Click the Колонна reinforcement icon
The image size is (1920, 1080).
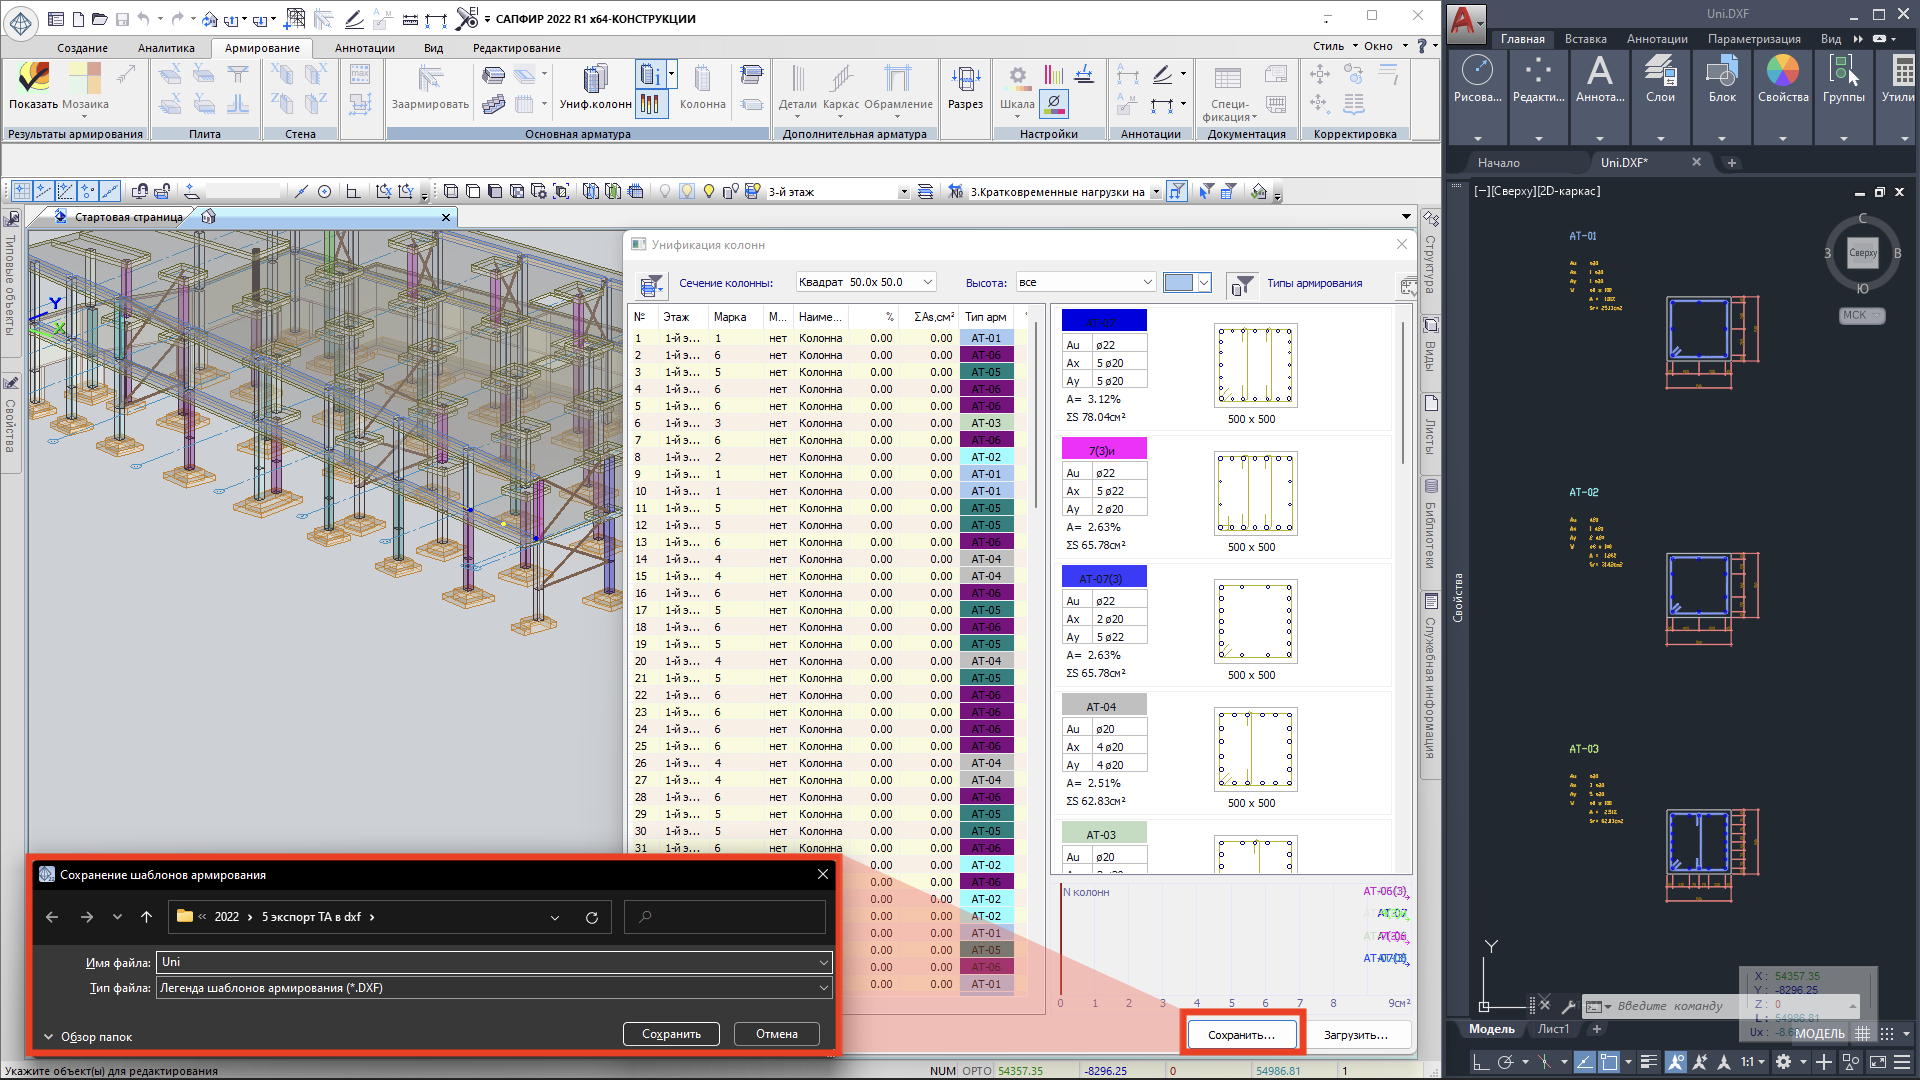coord(702,88)
